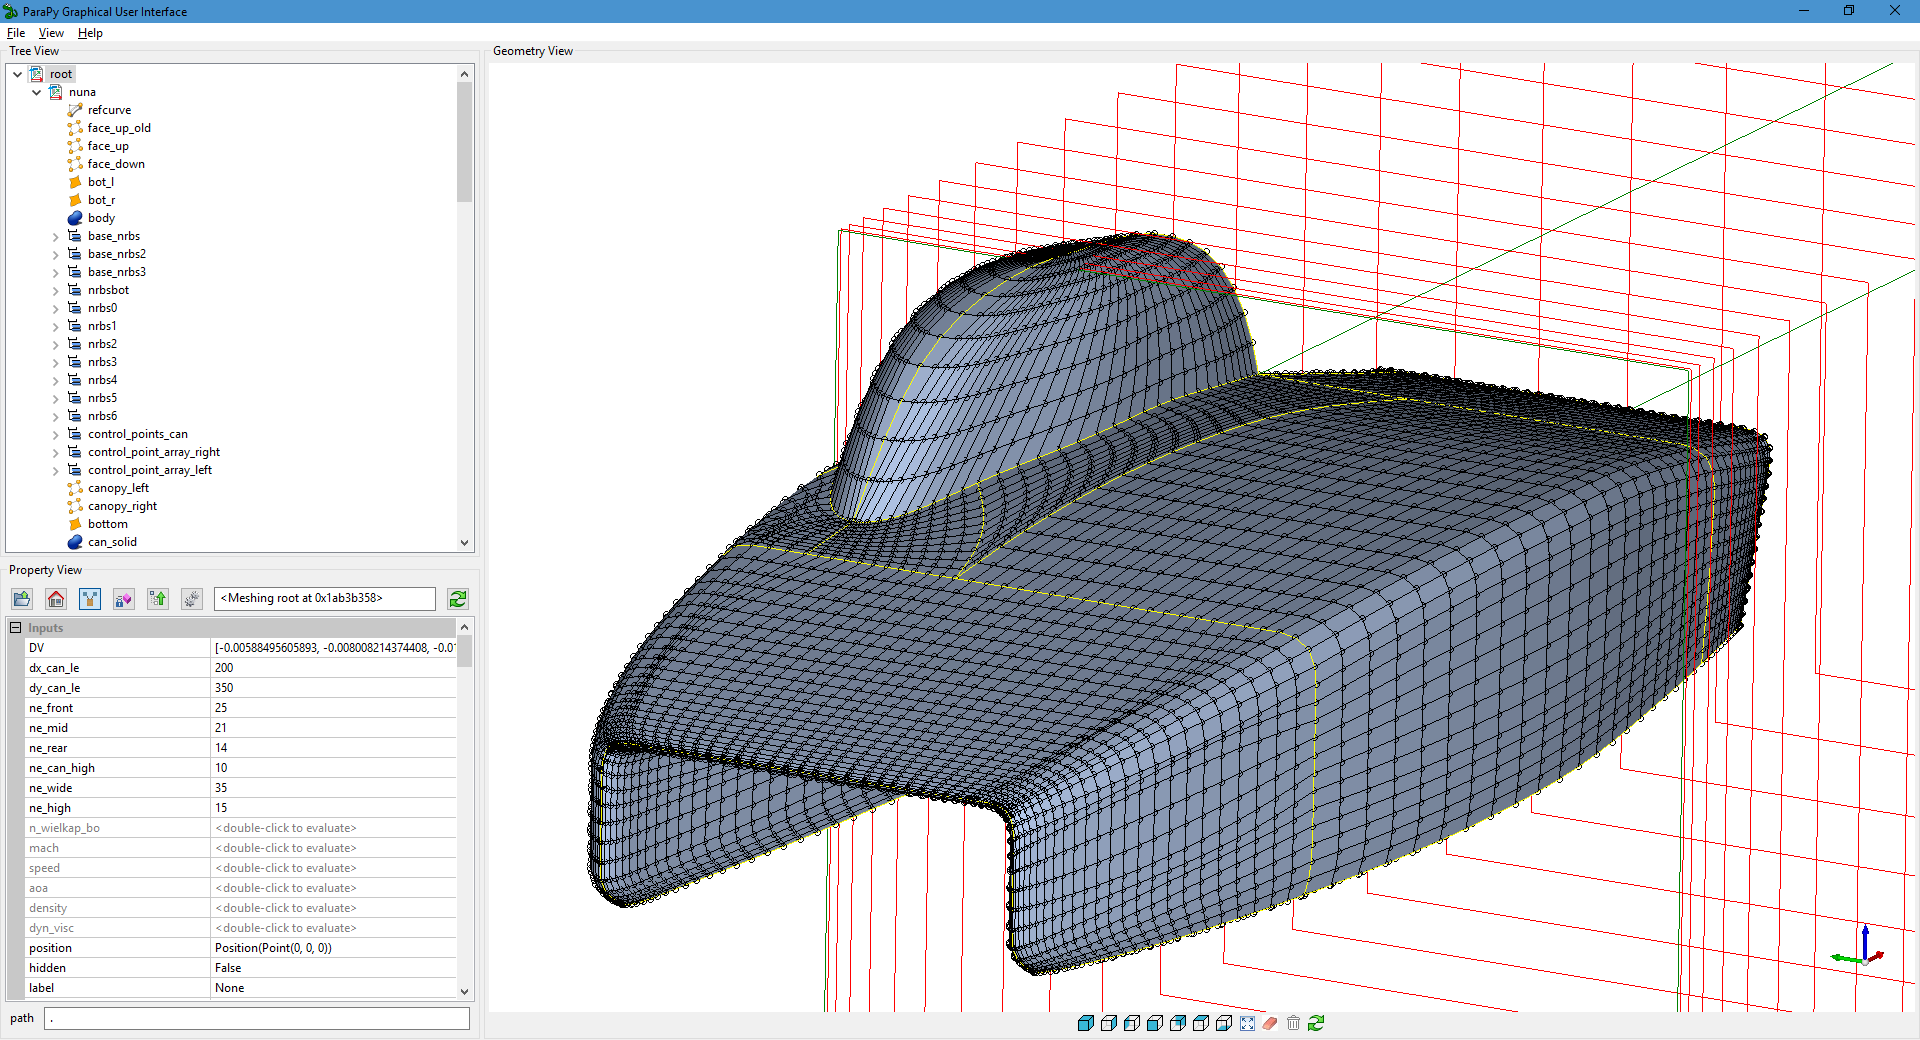Toggle the highlighted tree-diagram button in Property View

(90, 599)
